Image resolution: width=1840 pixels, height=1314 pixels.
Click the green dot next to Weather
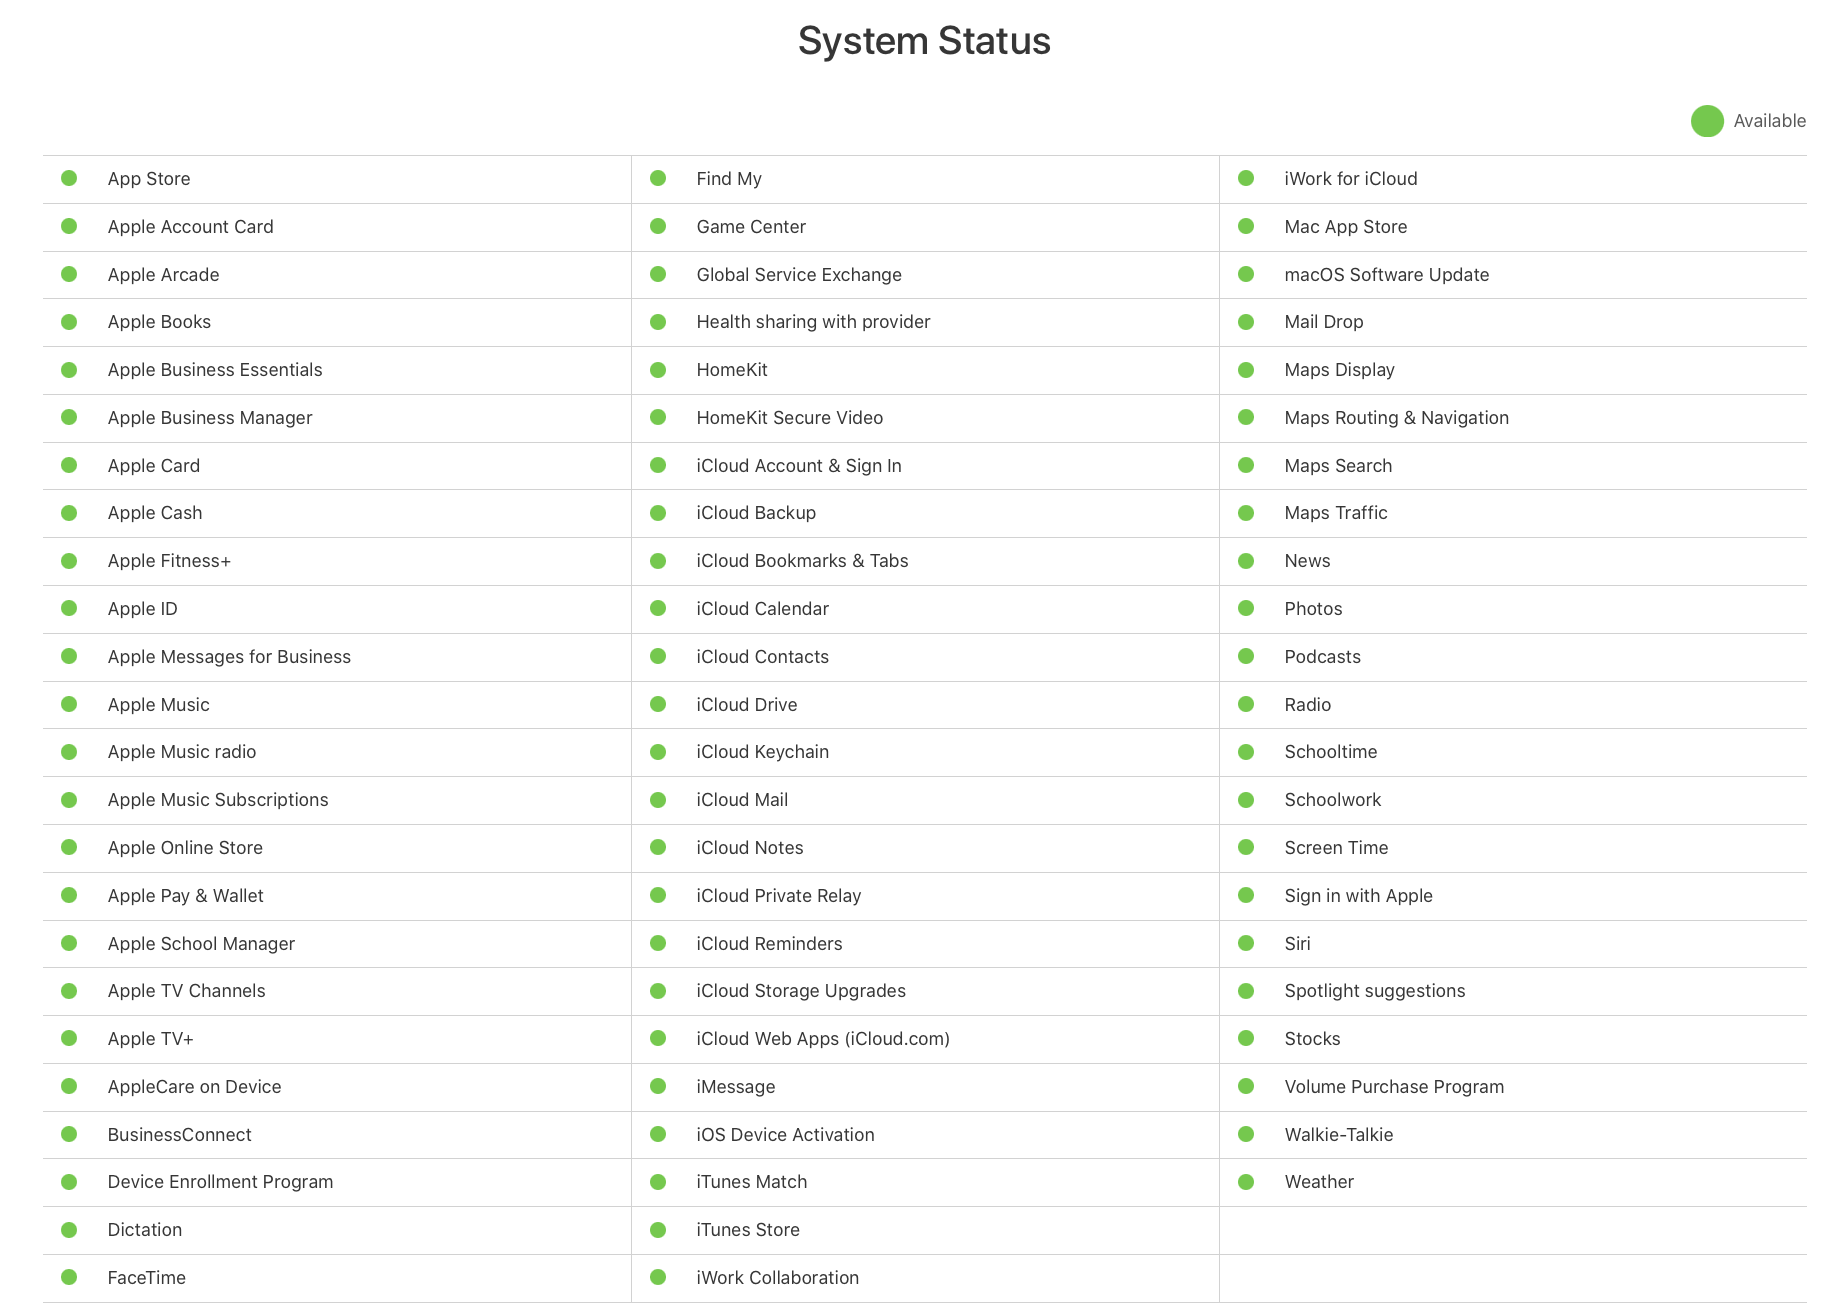(x=1246, y=1182)
